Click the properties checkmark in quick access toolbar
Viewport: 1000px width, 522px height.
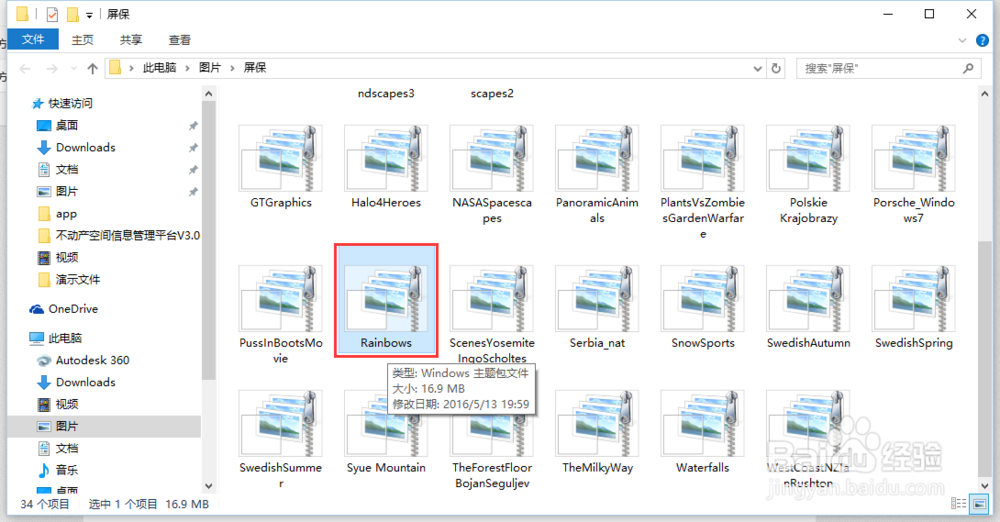52,14
